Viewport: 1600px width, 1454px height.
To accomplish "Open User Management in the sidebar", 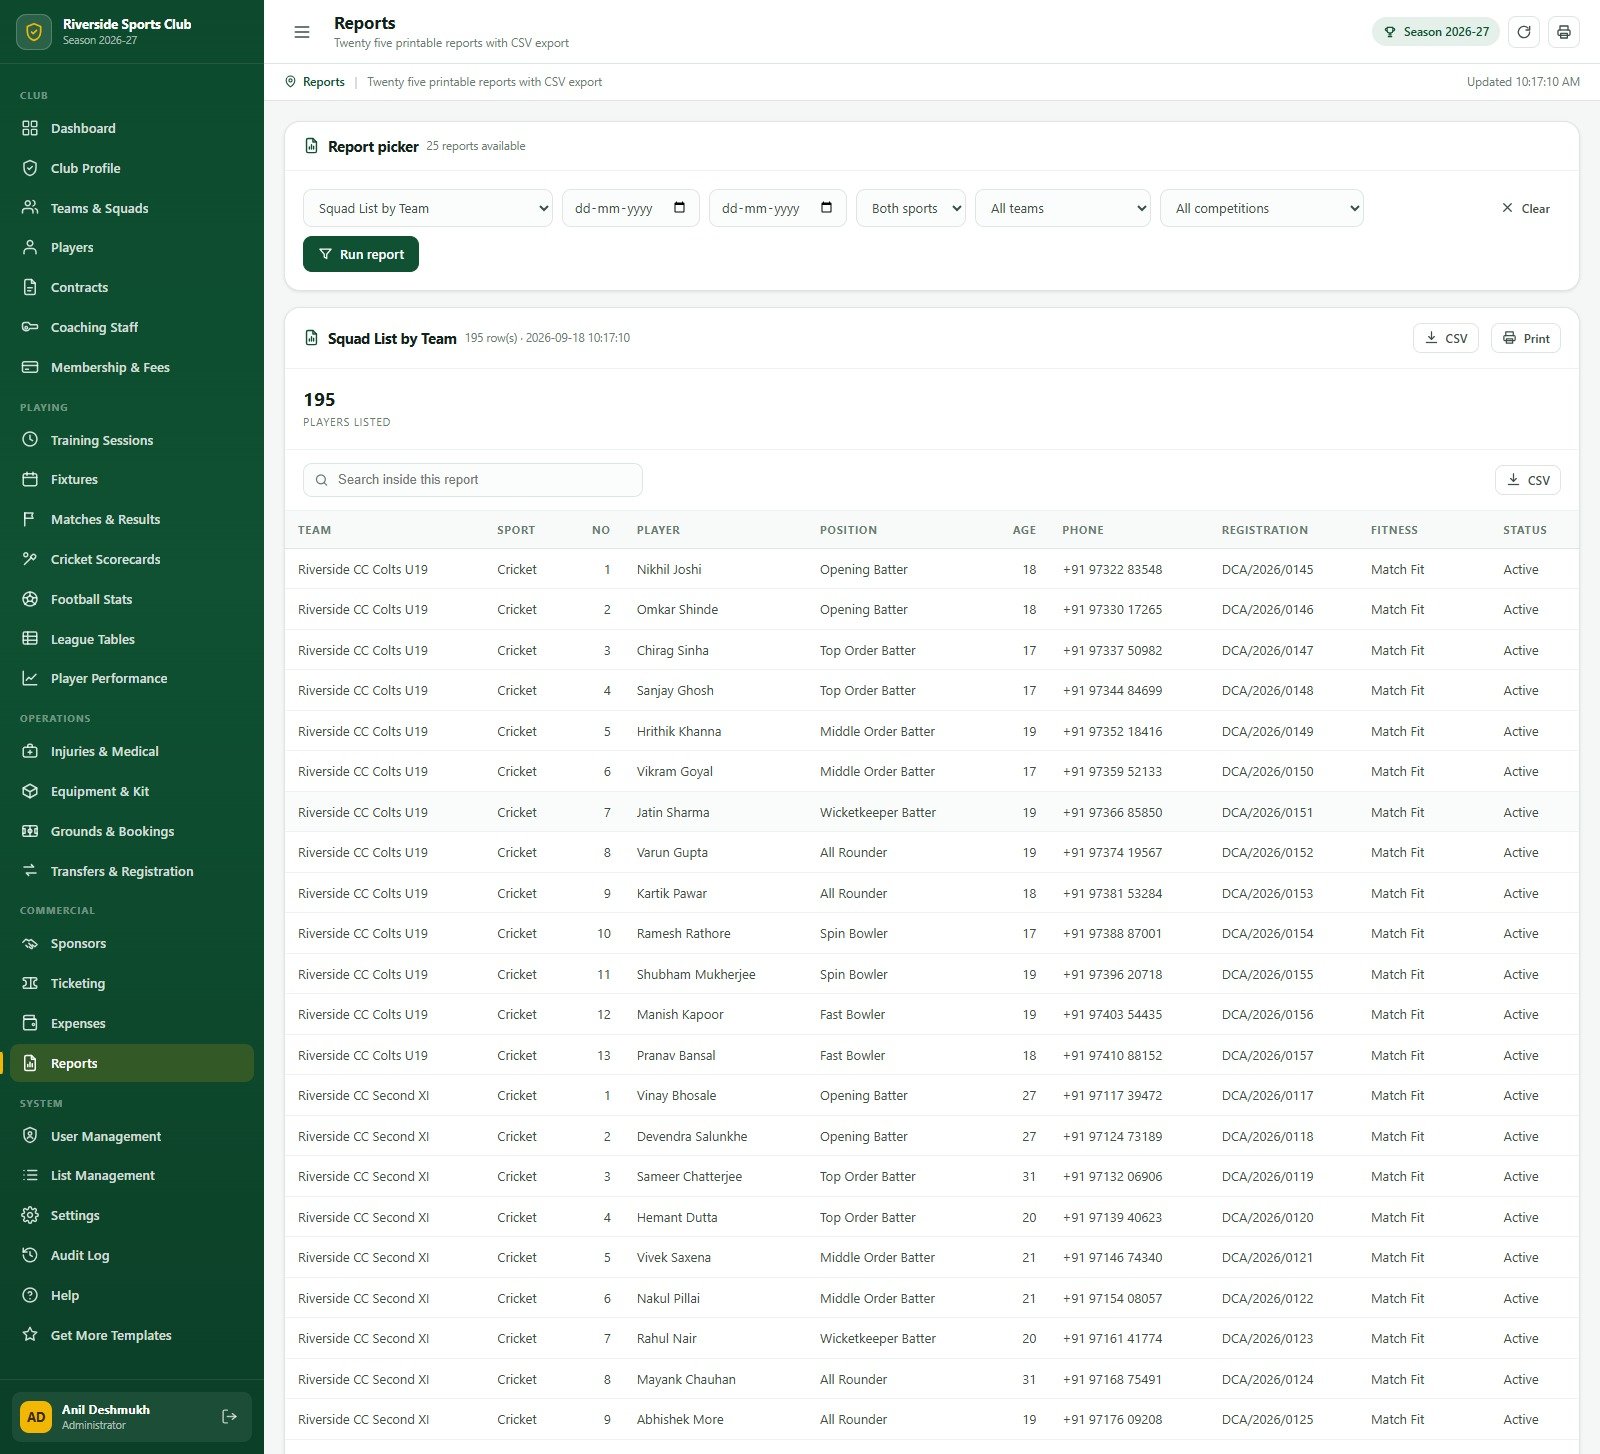I will (132, 1136).
